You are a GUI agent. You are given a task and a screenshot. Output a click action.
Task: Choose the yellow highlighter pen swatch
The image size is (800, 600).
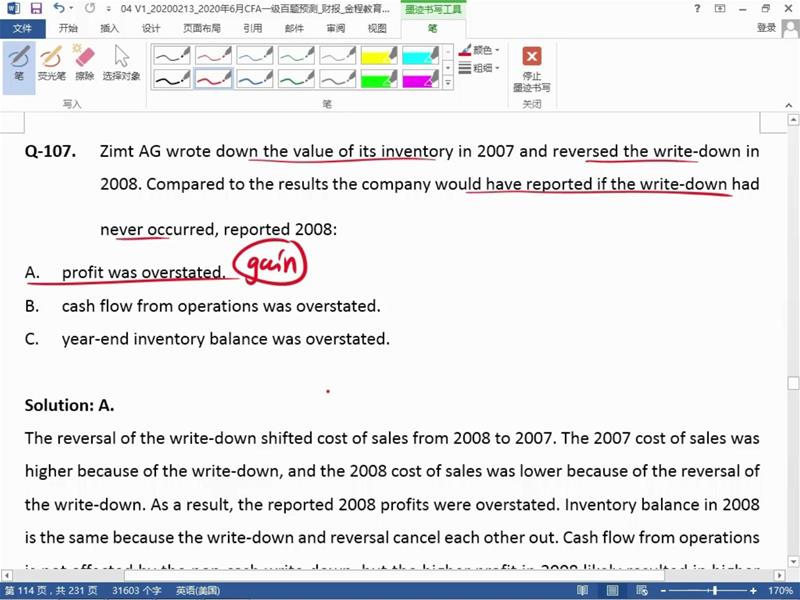point(379,54)
